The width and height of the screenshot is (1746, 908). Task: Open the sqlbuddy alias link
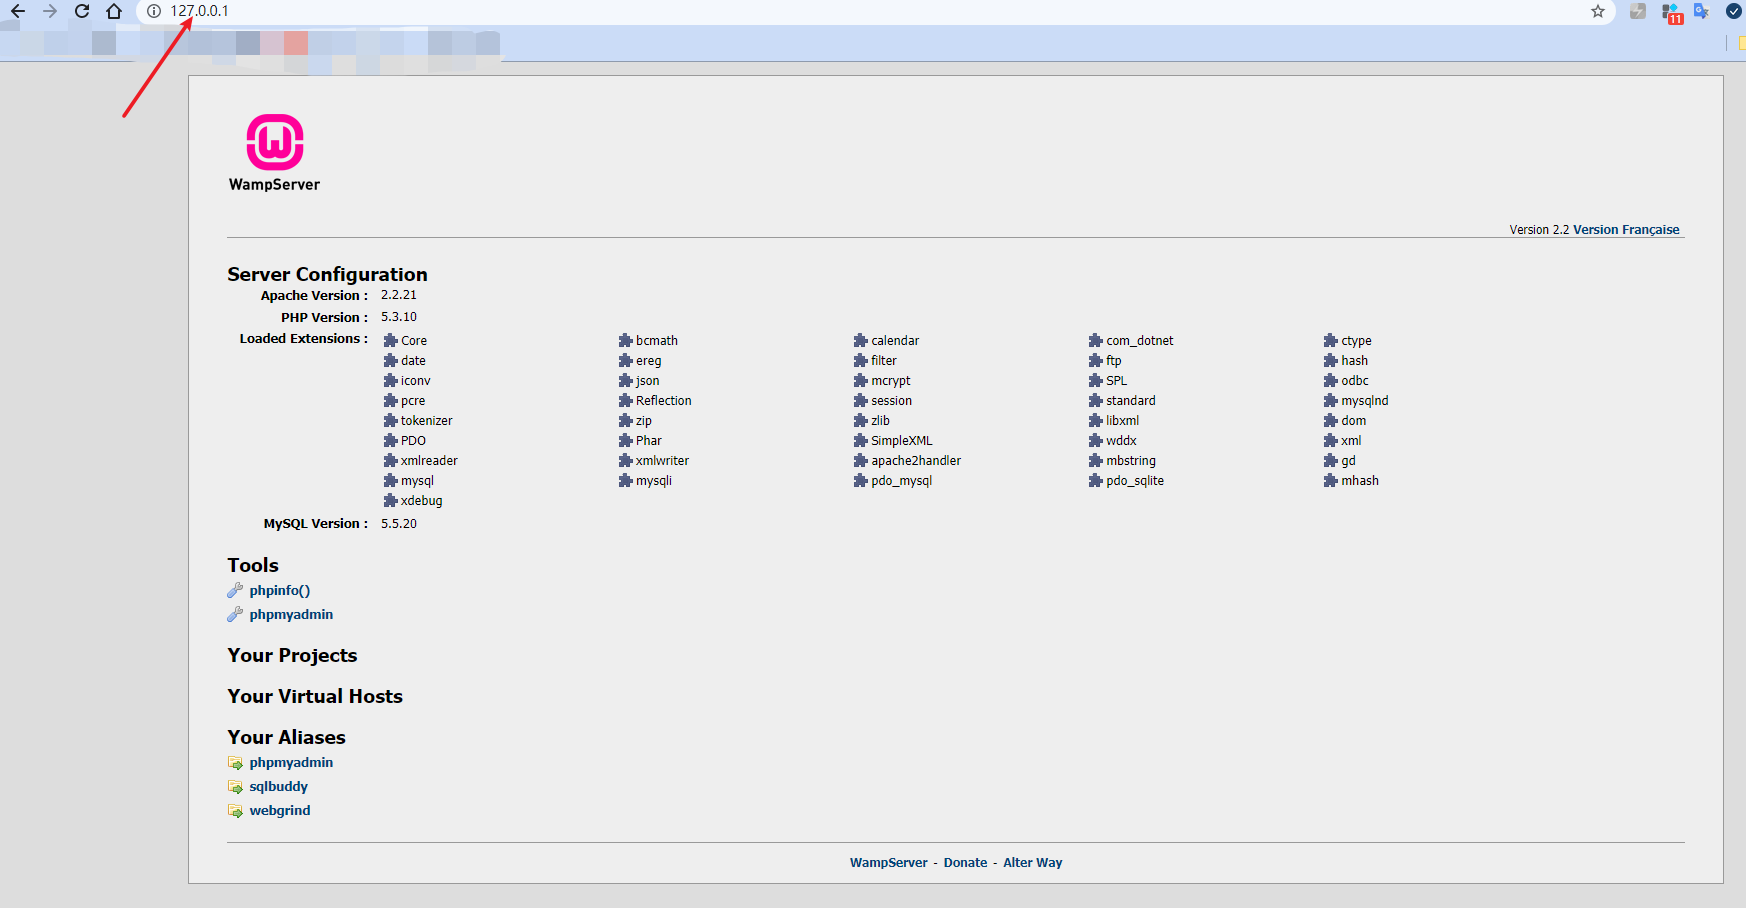click(x=279, y=787)
